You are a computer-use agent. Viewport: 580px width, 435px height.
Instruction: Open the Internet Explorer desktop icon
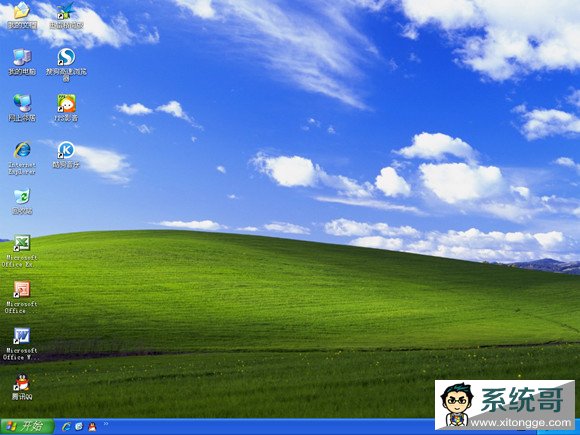[22, 158]
